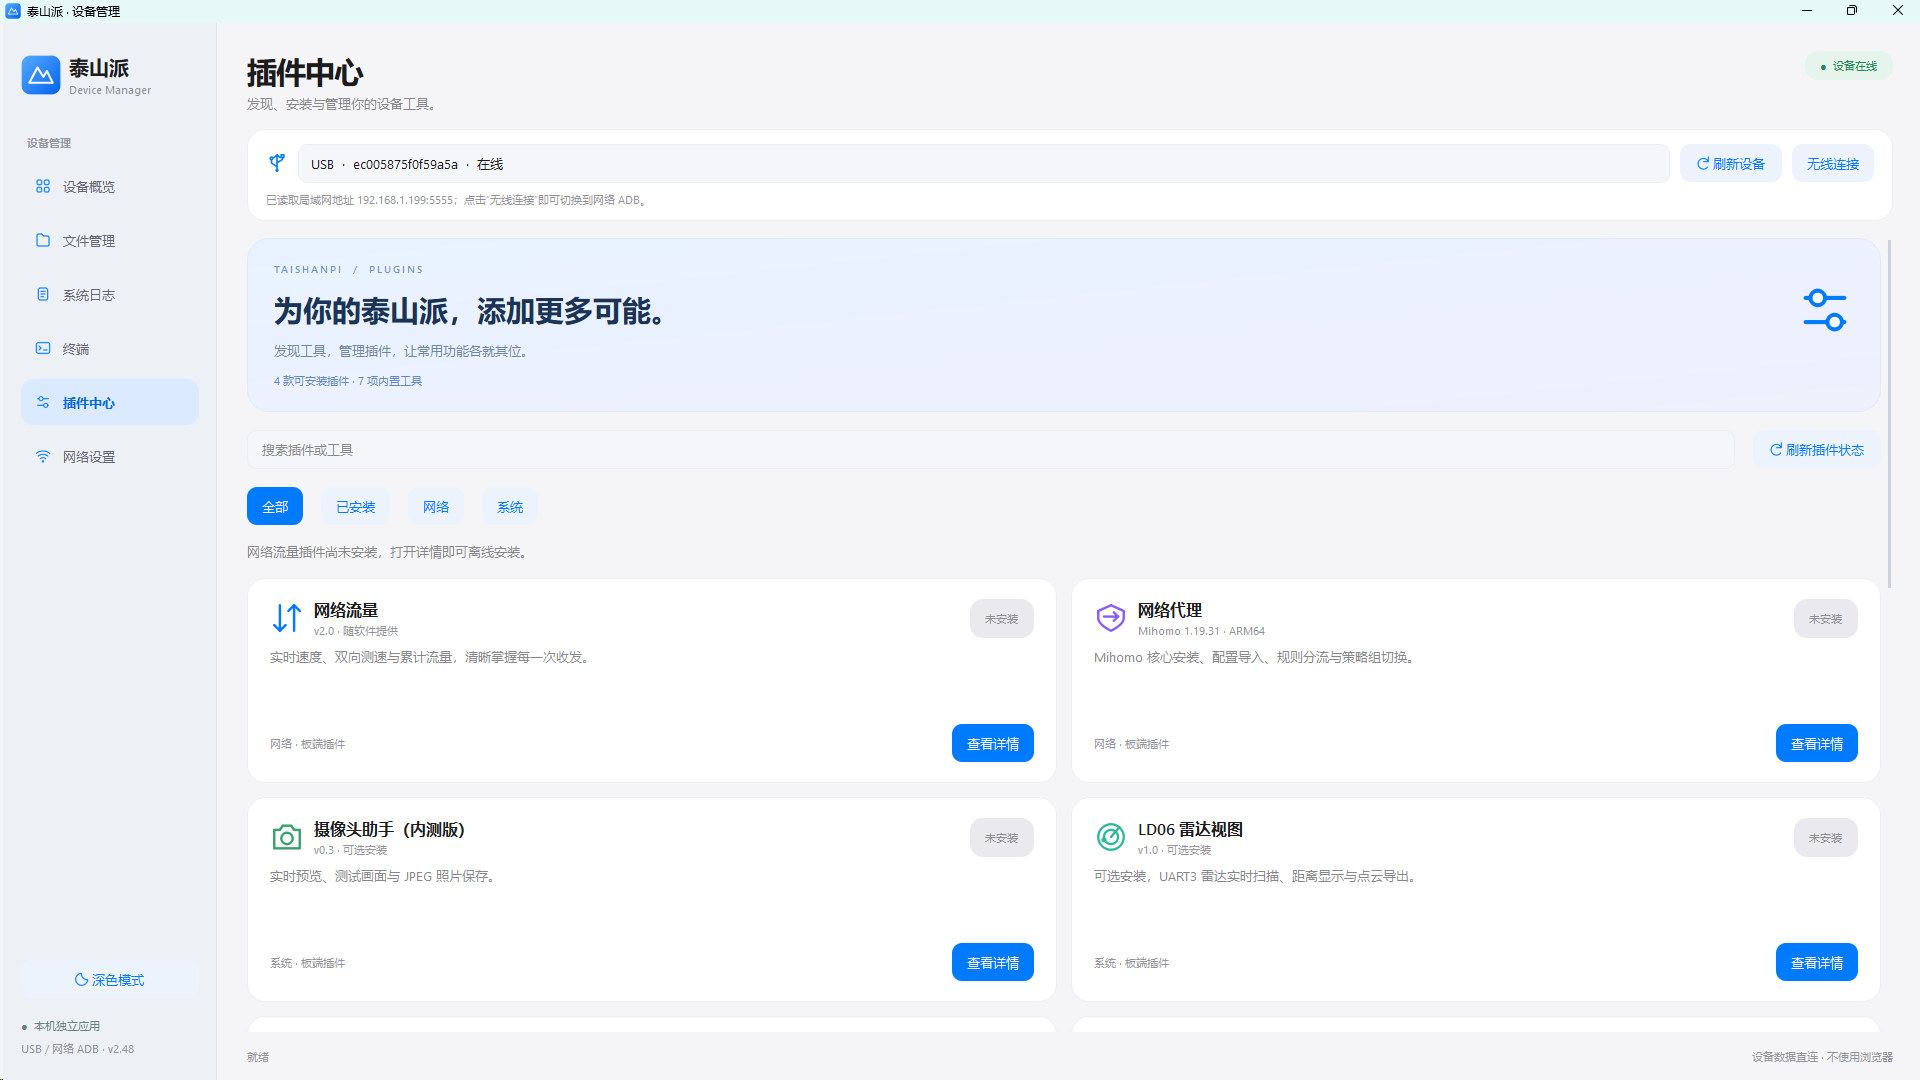
Task: Click the 网络流量 up-down arrows icon
Action: (287, 618)
